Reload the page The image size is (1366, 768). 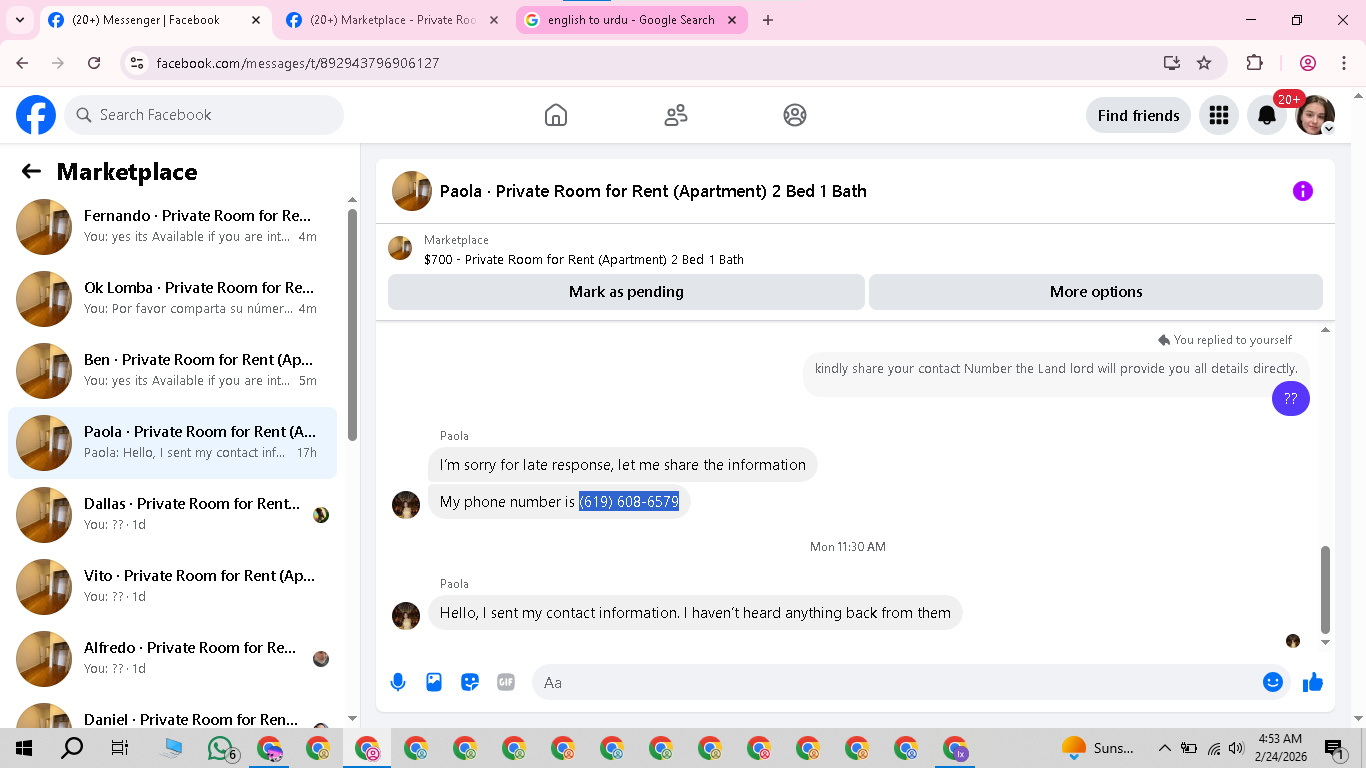(x=94, y=63)
